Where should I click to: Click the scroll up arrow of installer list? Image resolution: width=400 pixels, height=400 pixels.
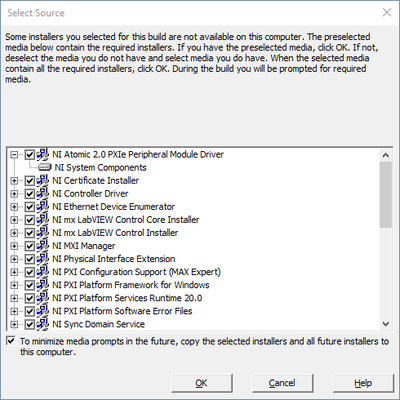(x=386, y=155)
